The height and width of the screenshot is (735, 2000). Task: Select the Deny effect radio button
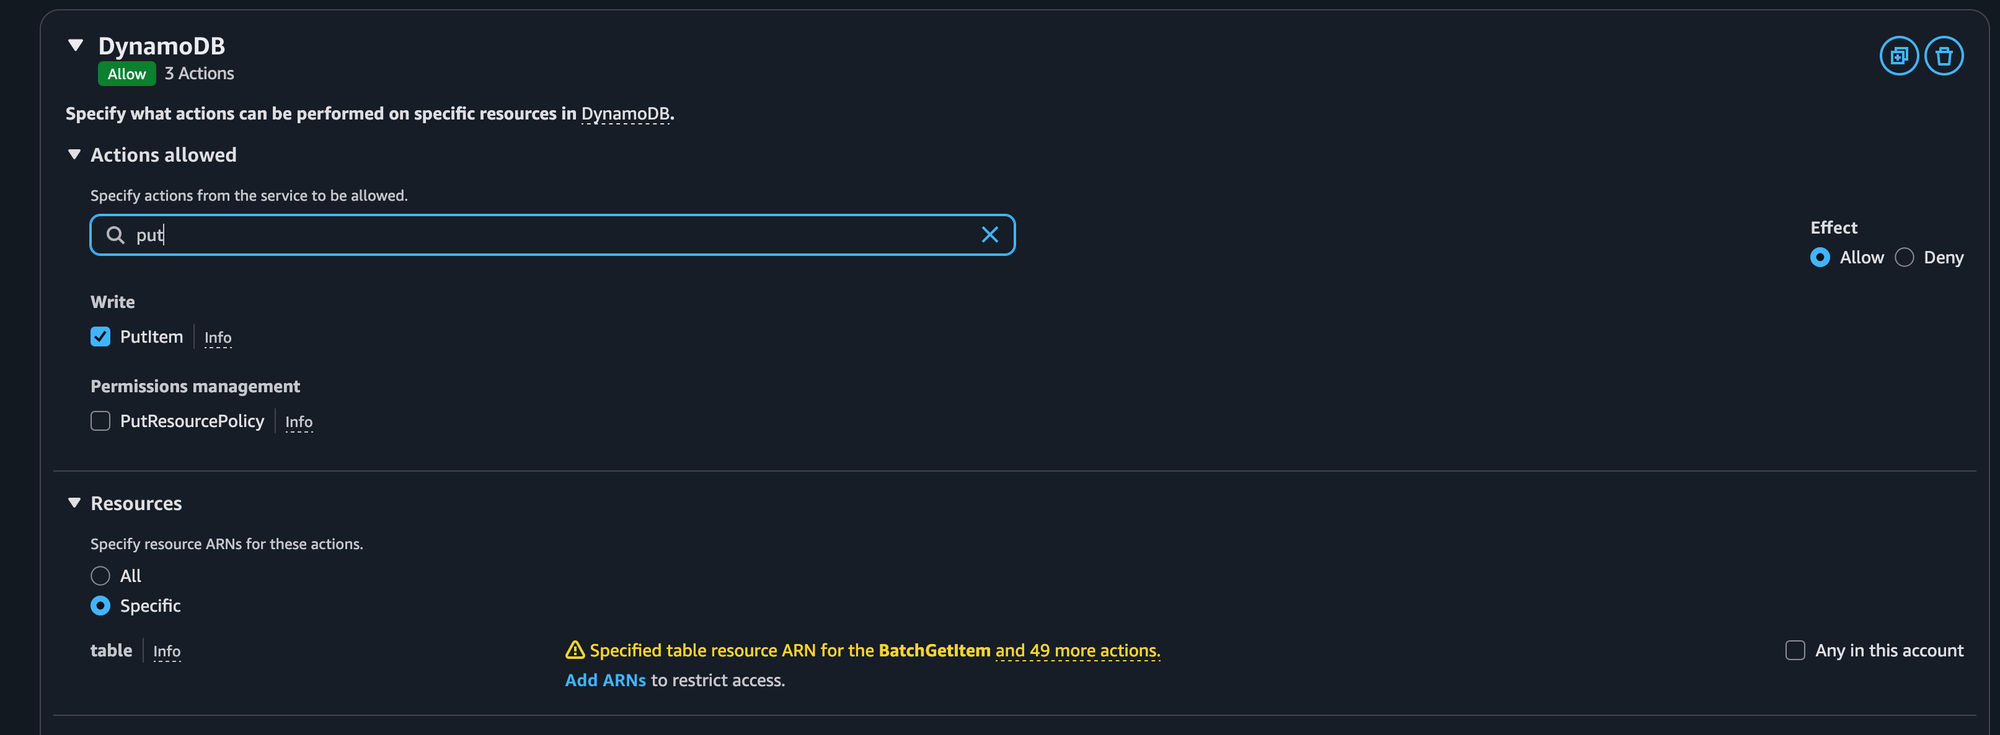pyautogui.click(x=1904, y=257)
